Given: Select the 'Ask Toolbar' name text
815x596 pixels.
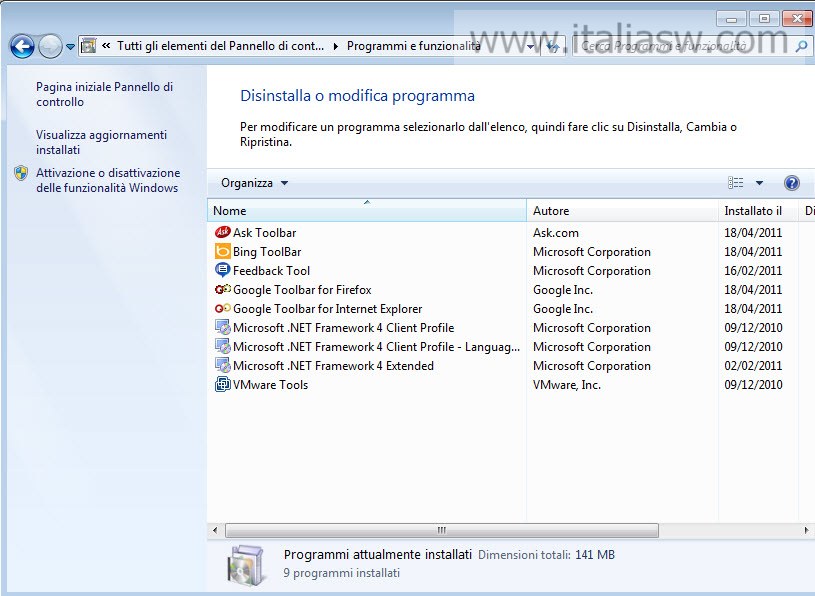Looking at the screenshot, I should (x=265, y=233).
